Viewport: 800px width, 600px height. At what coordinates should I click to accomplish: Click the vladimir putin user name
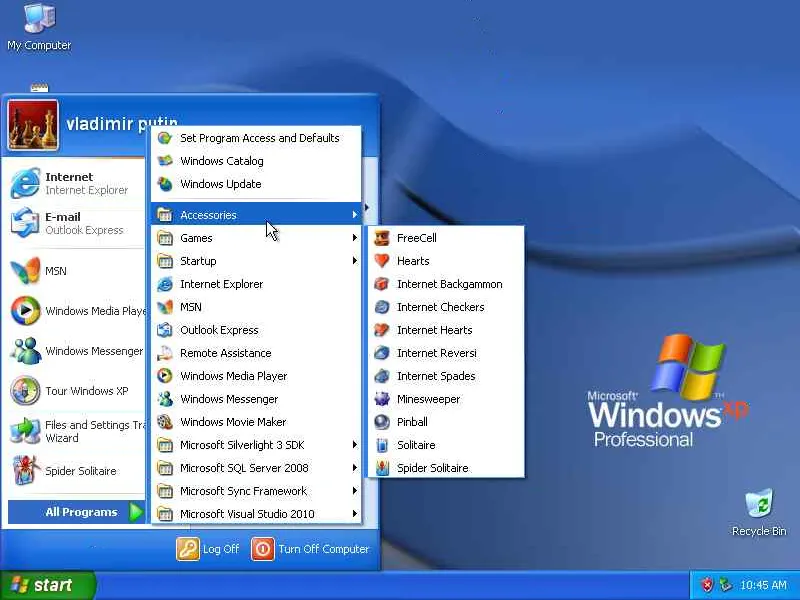[122, 123]
